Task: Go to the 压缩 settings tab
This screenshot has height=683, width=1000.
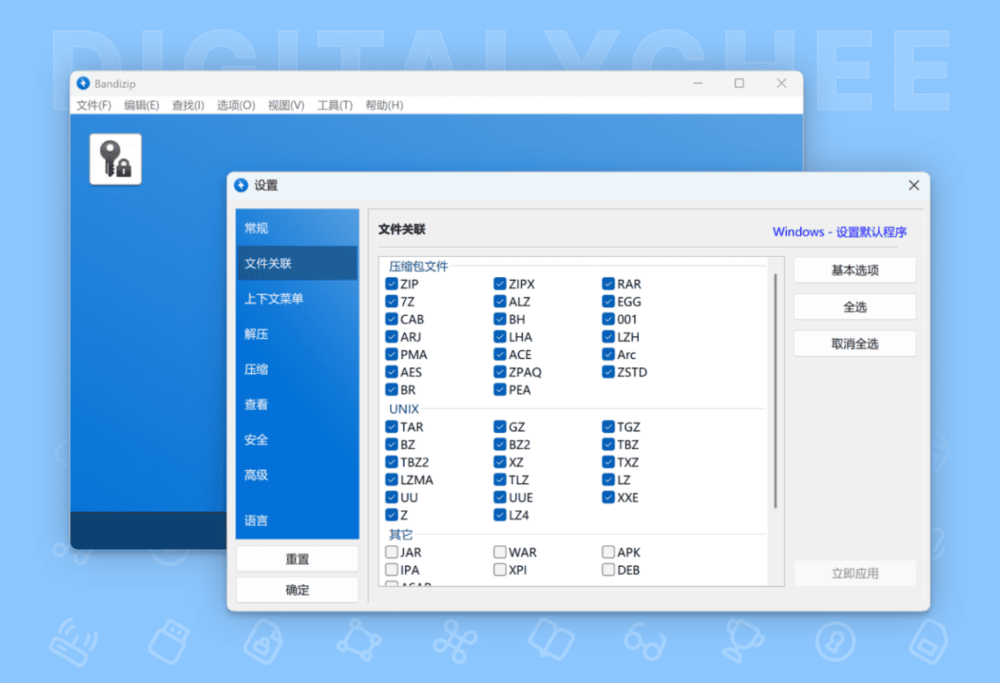Action: point(297,369)
